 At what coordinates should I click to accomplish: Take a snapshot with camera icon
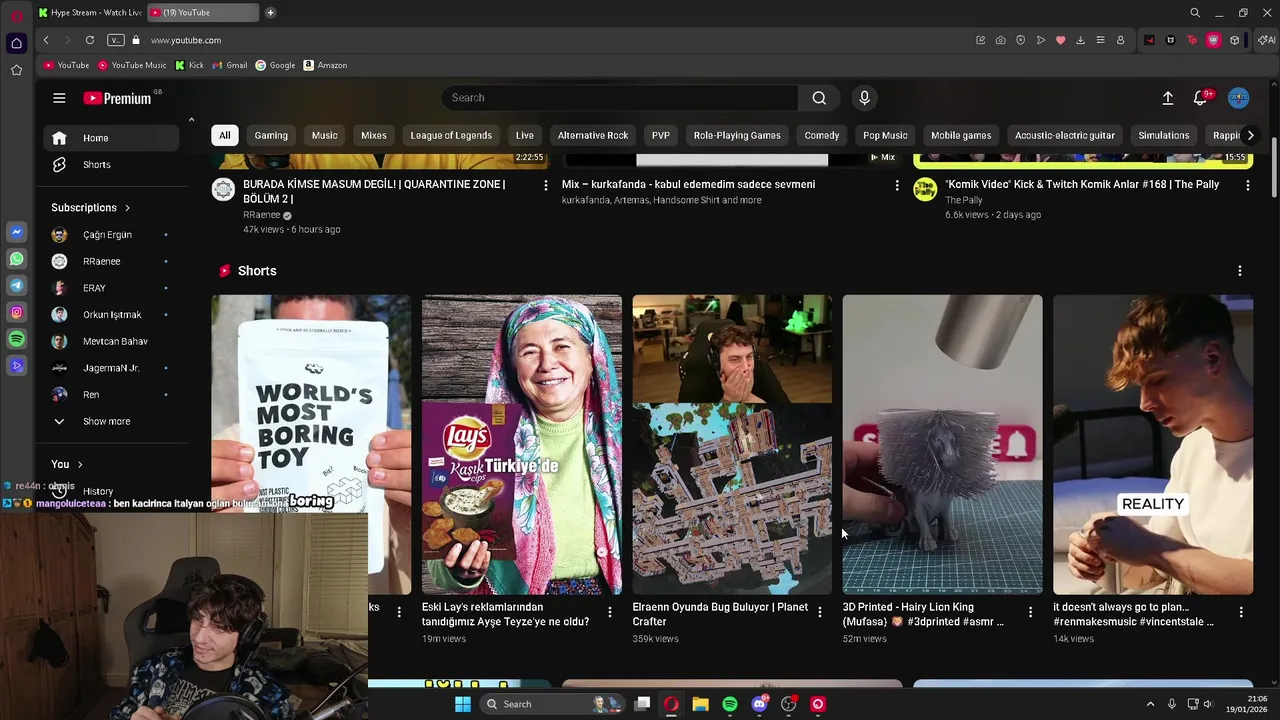(1000, 40)
